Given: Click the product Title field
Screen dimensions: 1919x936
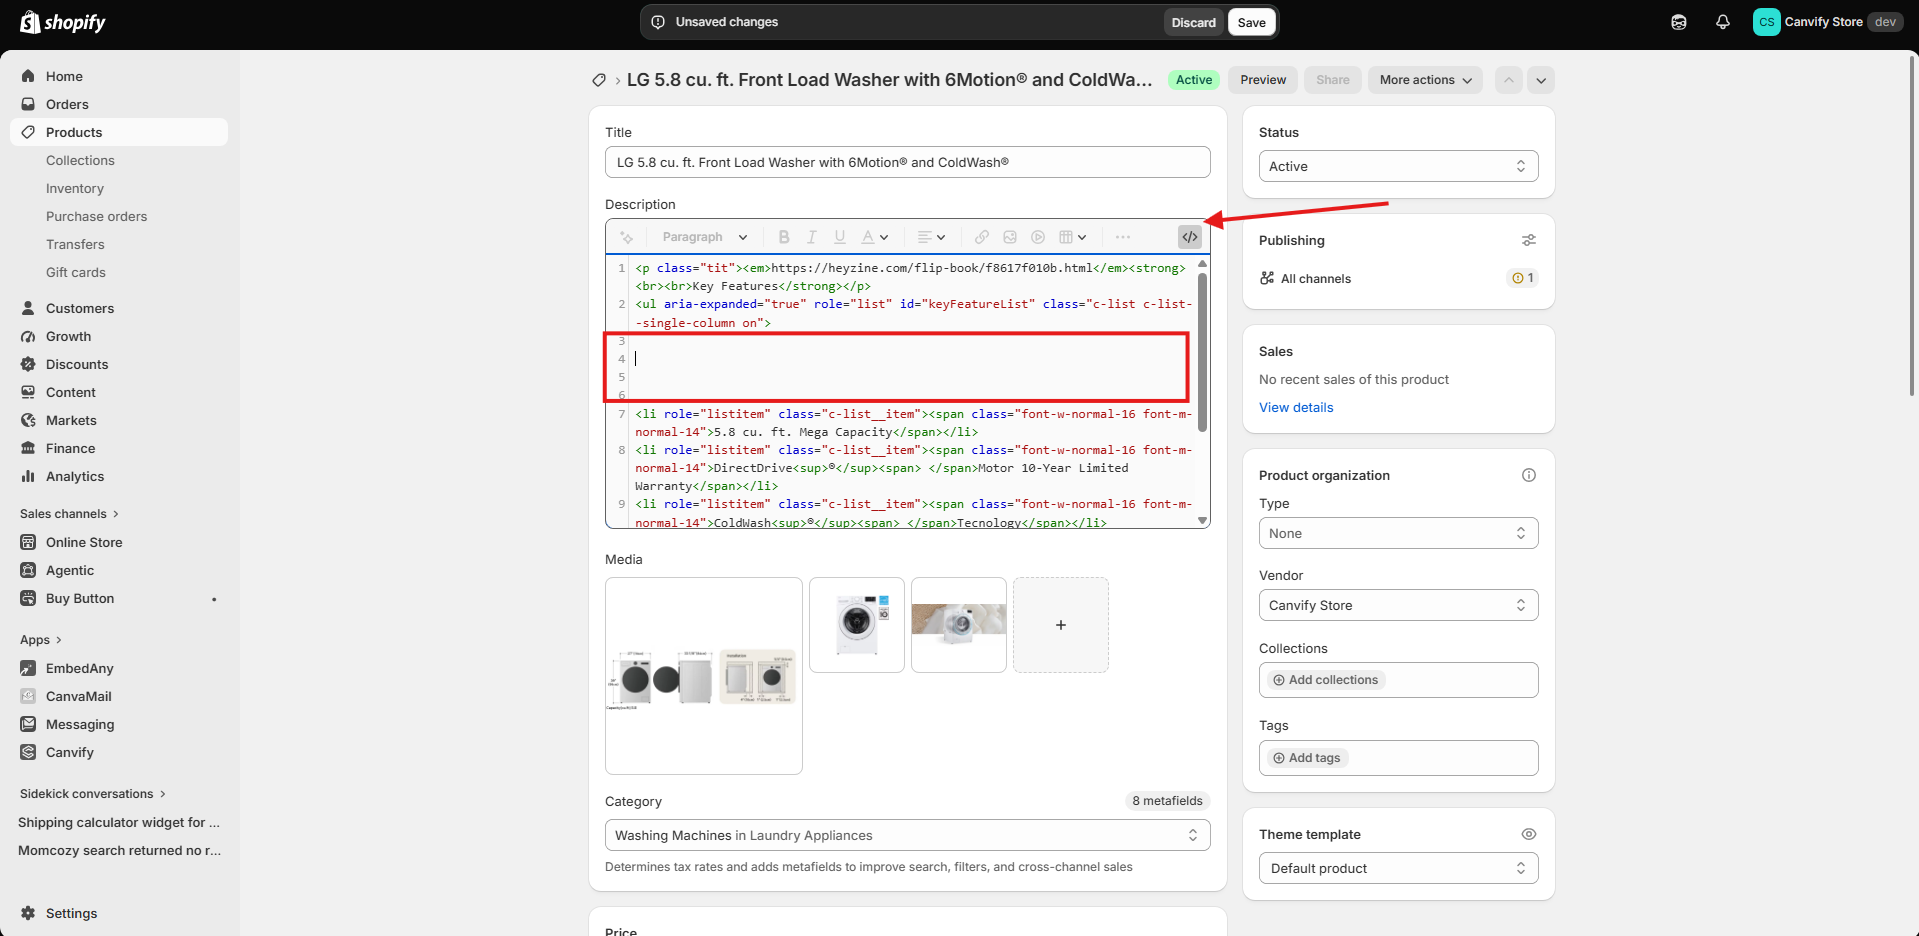Looking at the screenshot, I should [907, 162].
